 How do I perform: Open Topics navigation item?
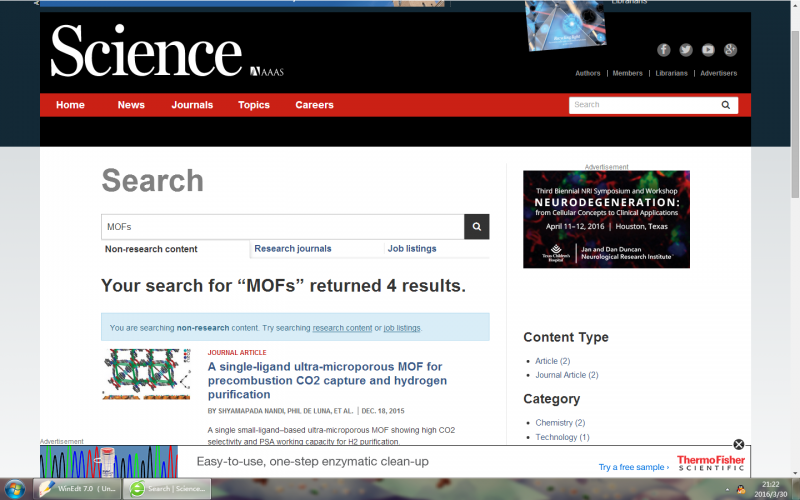(254, 105)
